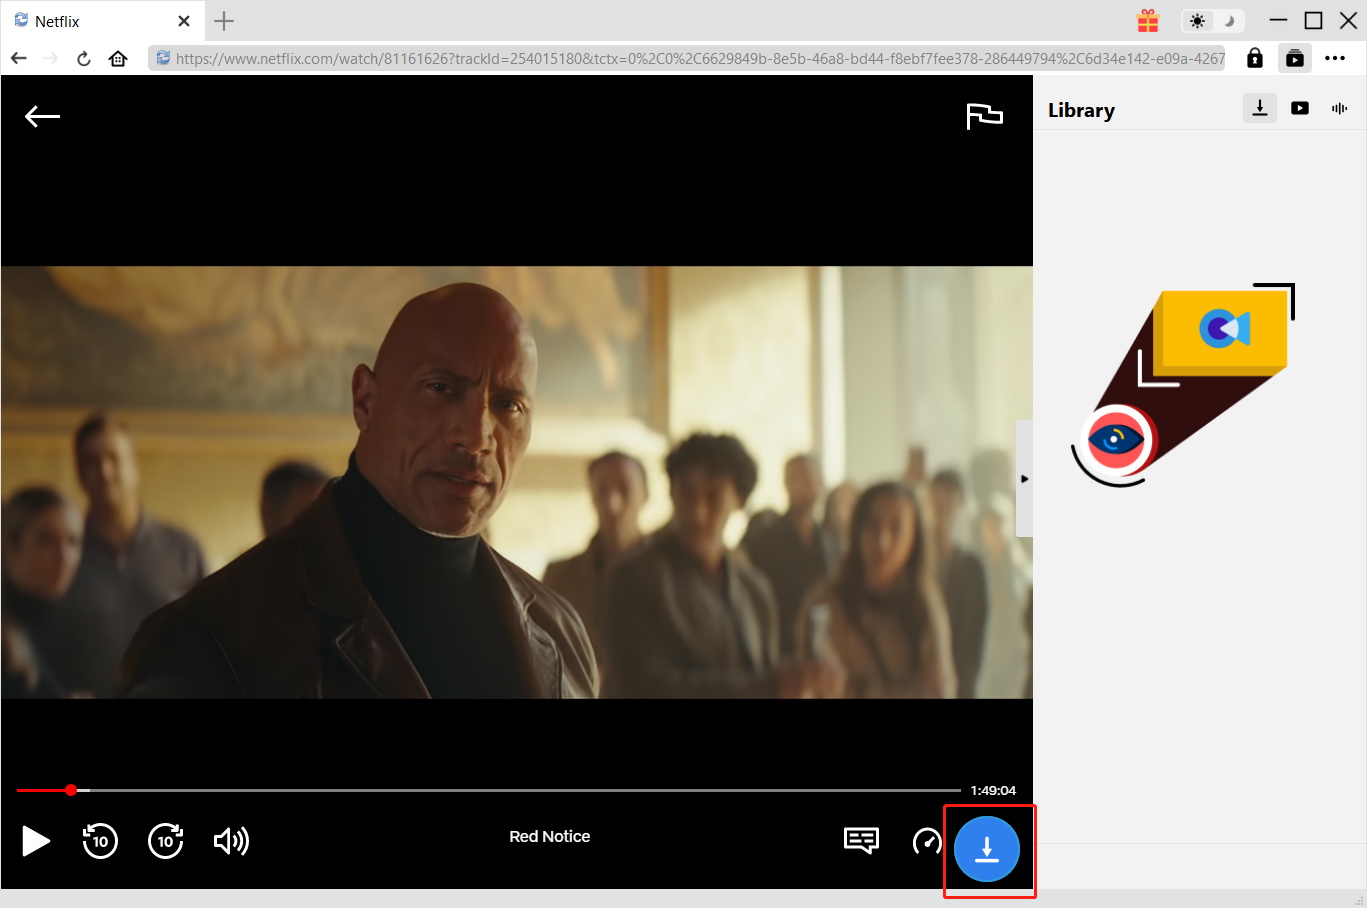Go back using the player back arrow
This screenshot has width=1367, height=908.
(x=42, y=116)
